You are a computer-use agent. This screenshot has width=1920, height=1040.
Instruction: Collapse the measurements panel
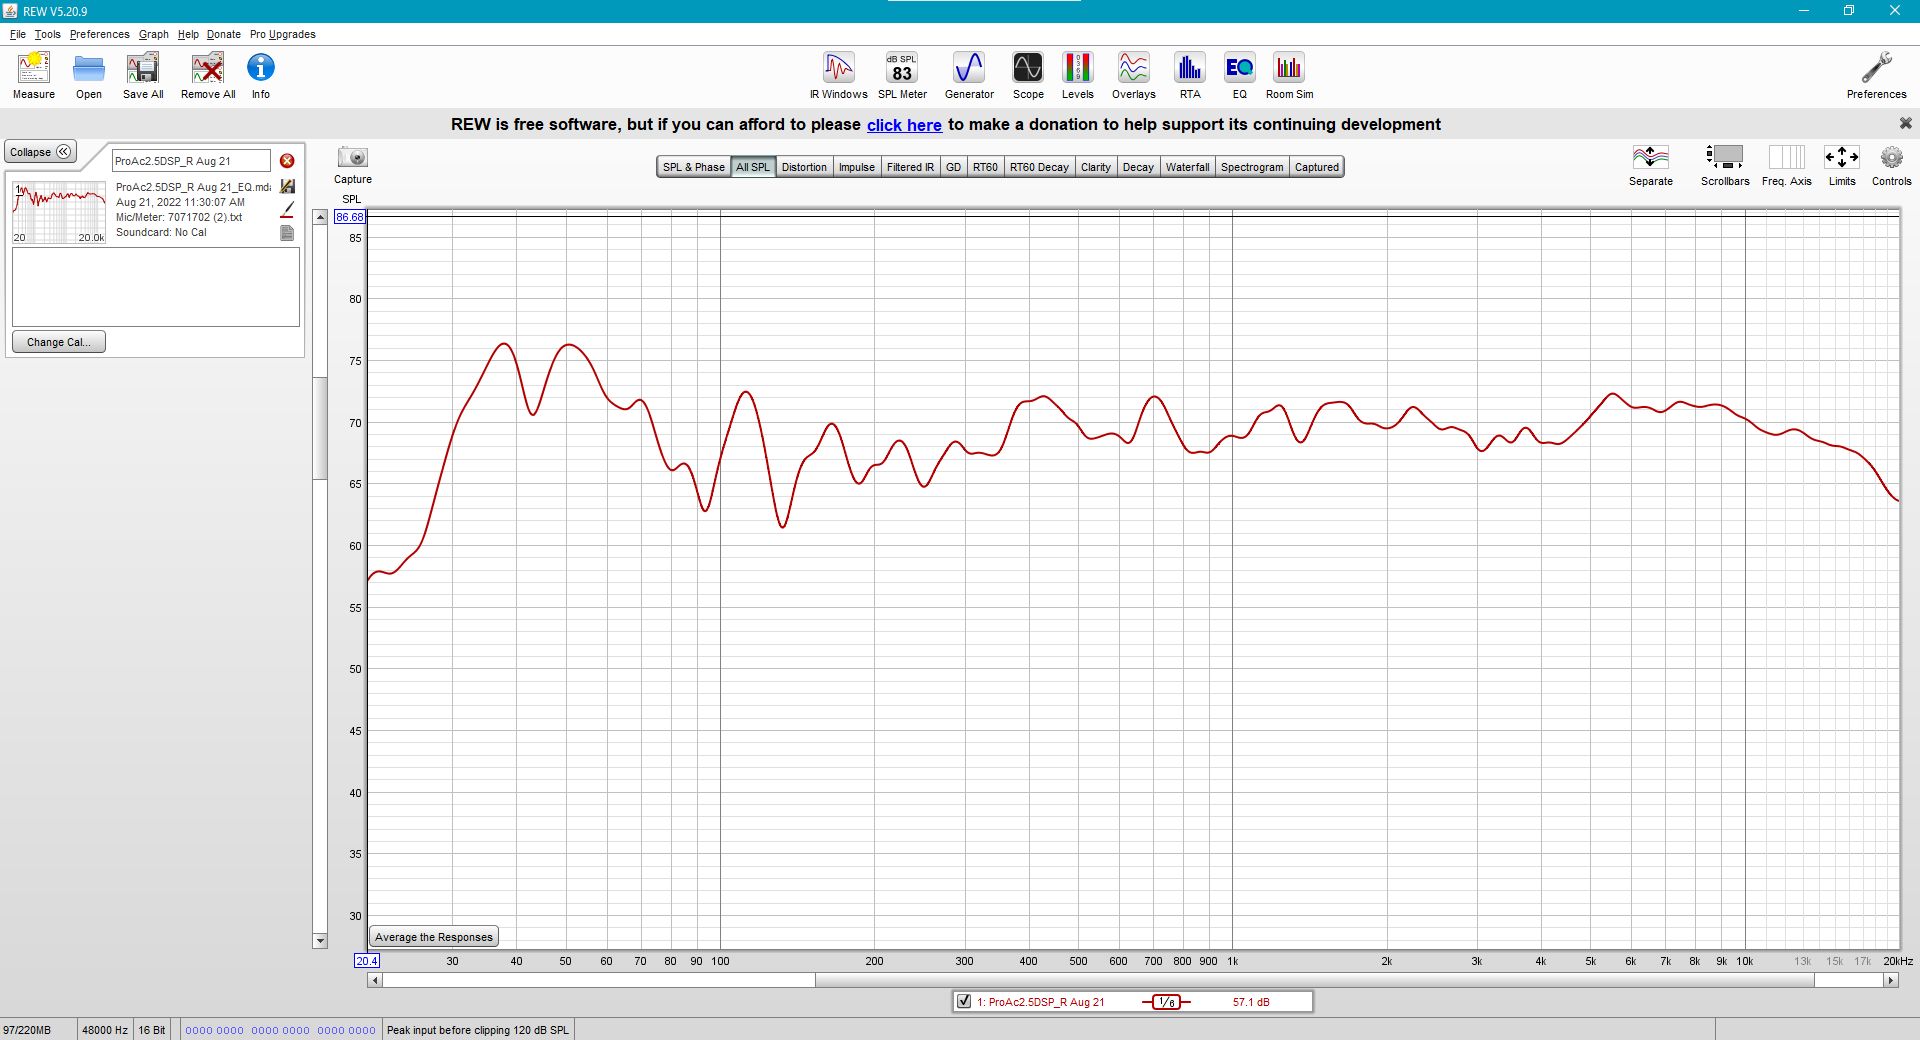41,152
